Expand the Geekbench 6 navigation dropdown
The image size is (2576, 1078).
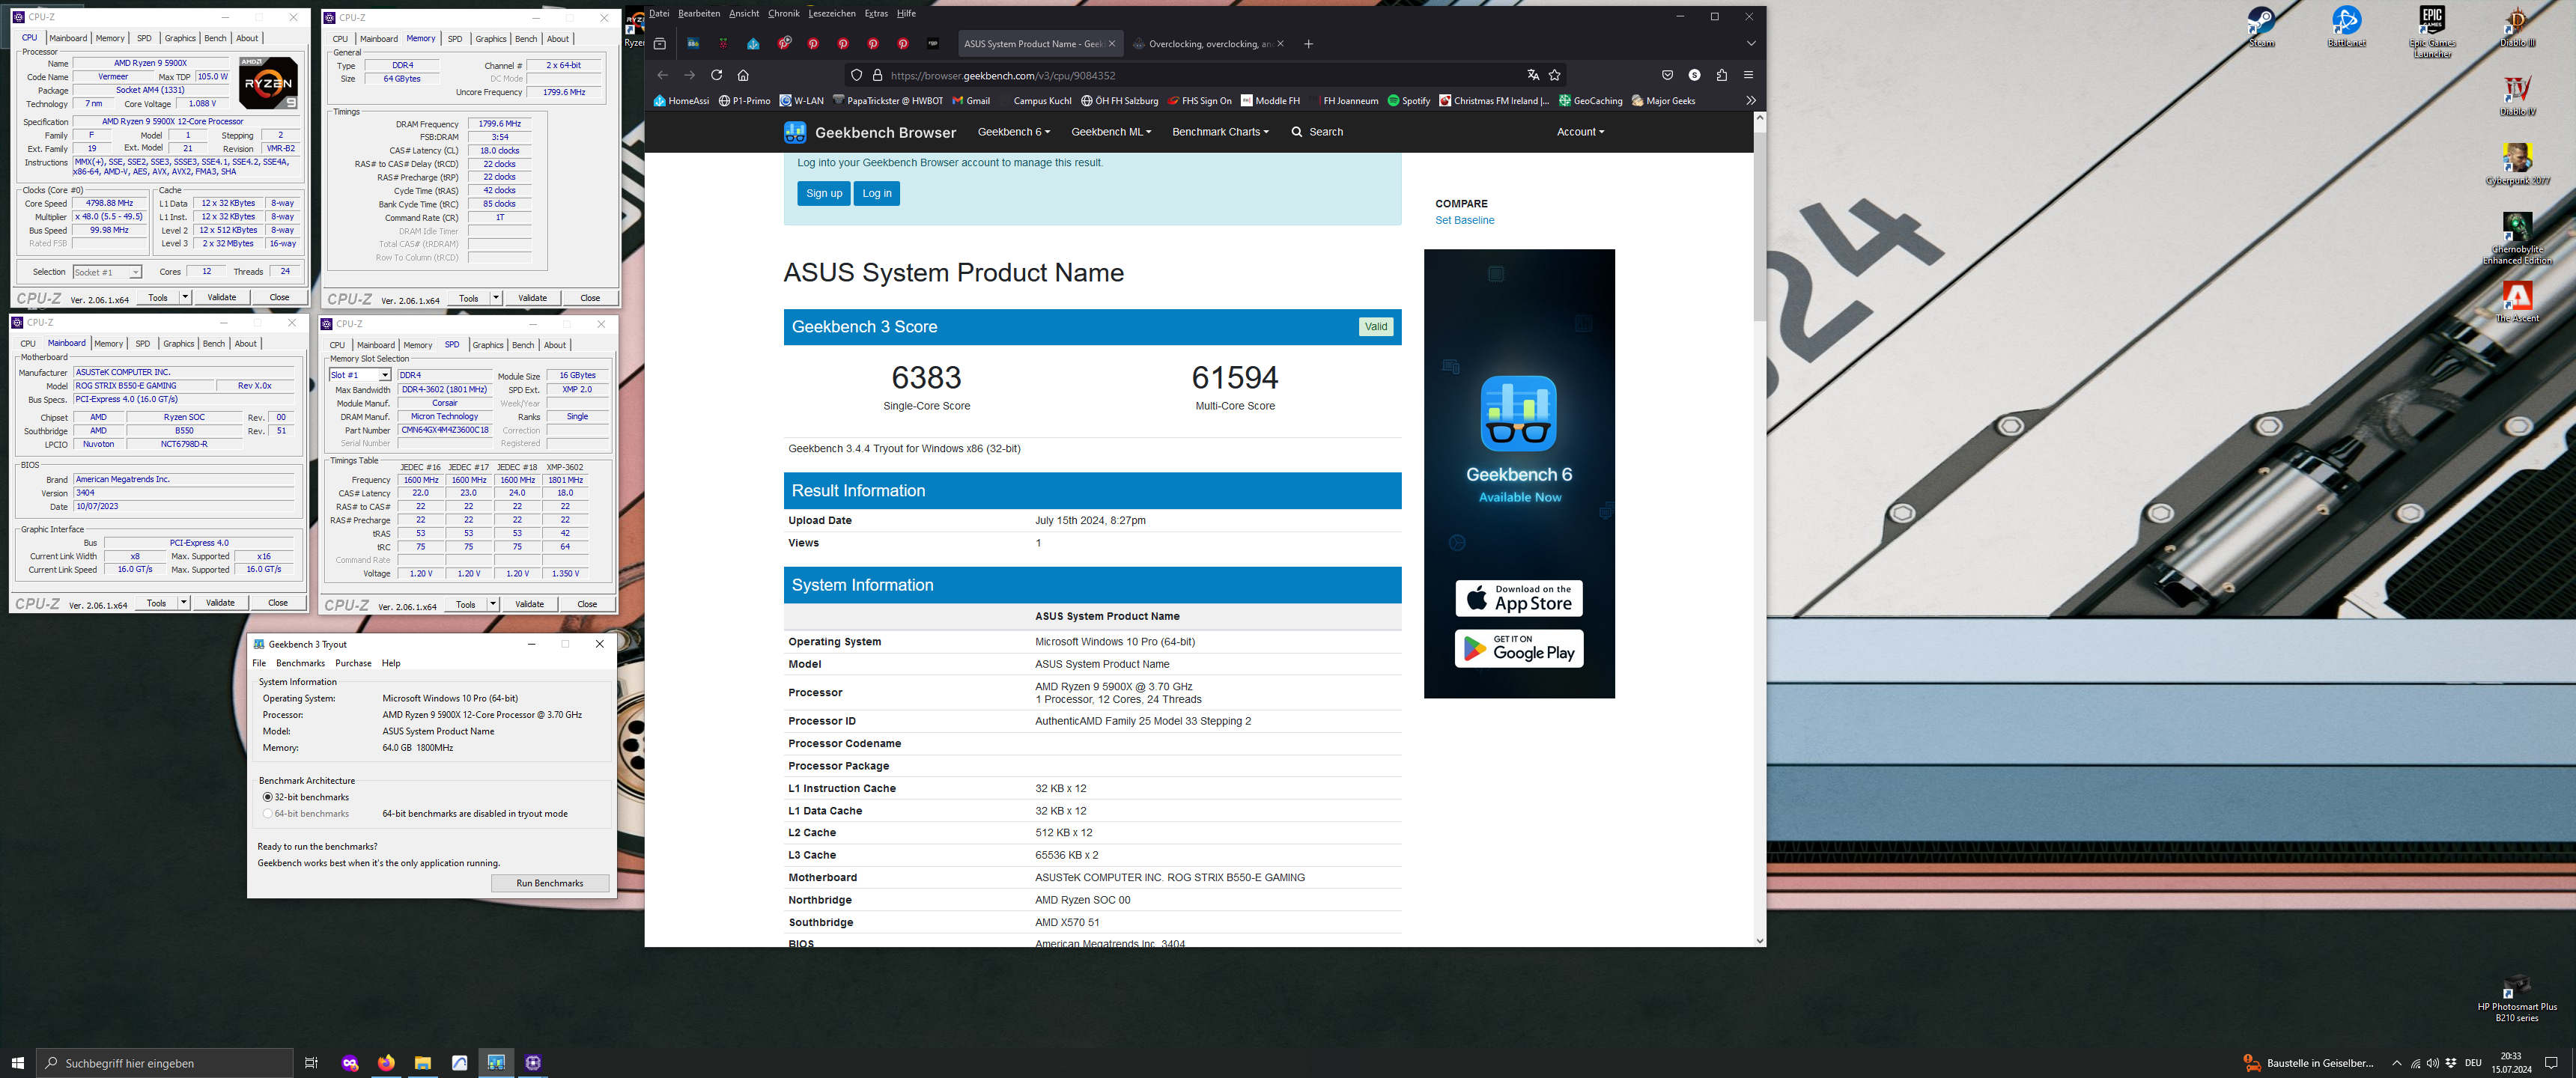(x=1014, y=132)
